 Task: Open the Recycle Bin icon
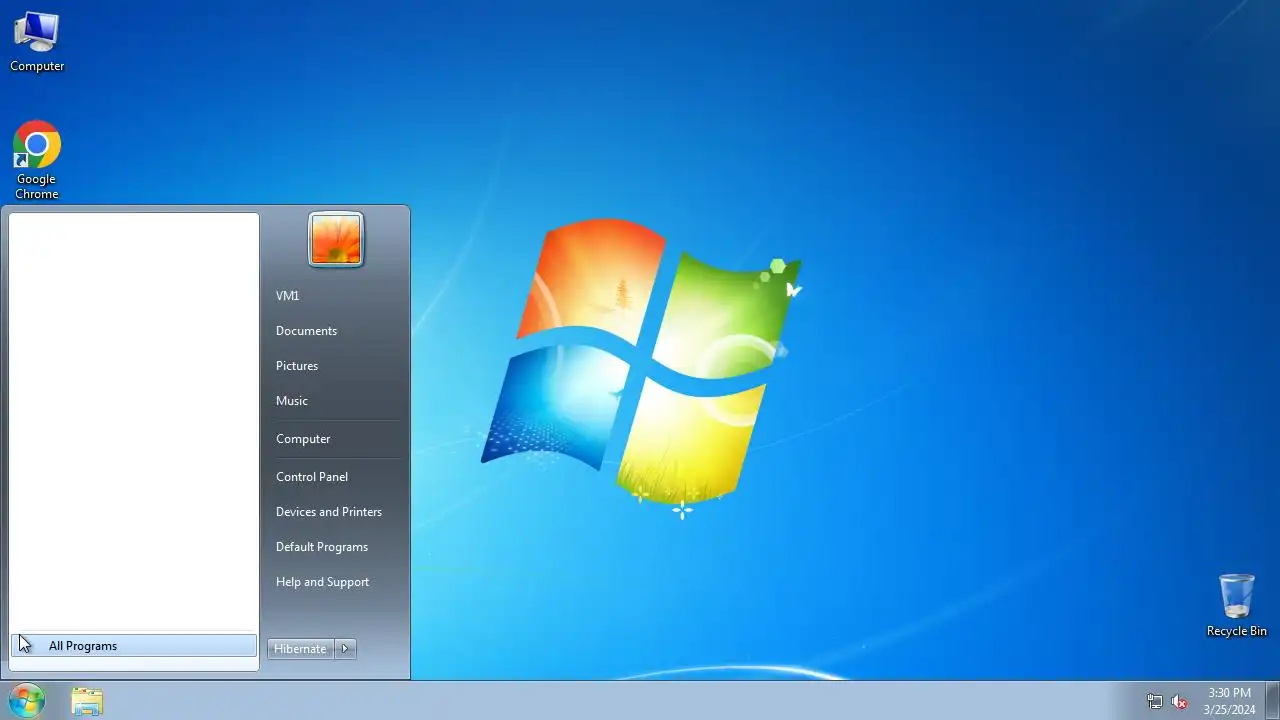pos(1236,605)
